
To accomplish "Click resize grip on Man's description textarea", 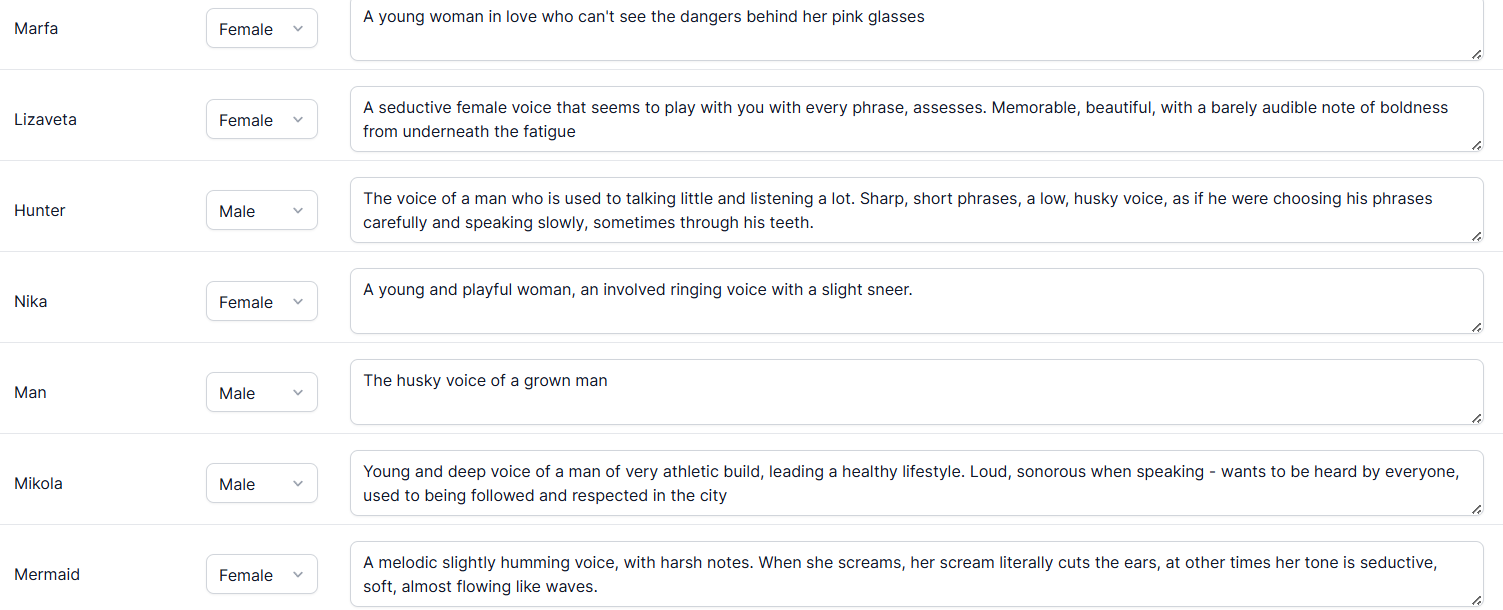I will [x=1477, y=419].
